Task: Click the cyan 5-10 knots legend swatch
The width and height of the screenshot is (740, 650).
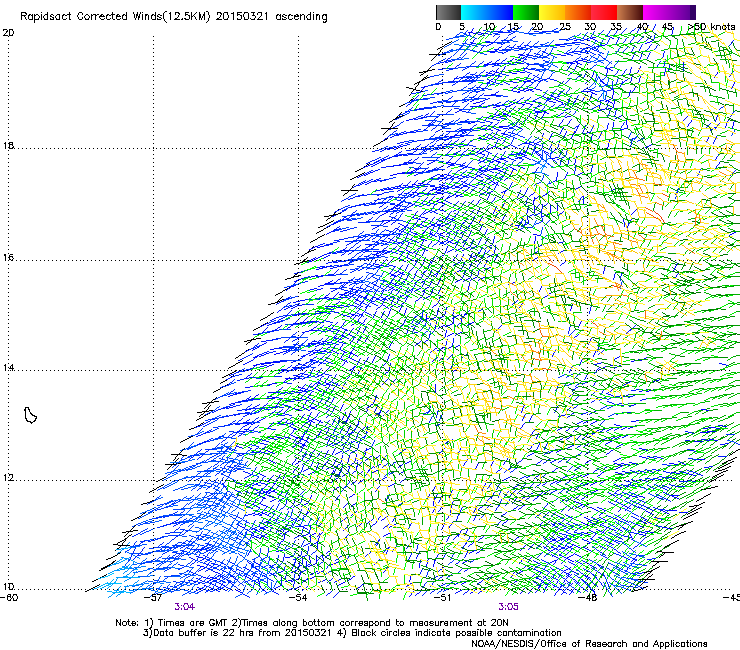Action: 474,12
